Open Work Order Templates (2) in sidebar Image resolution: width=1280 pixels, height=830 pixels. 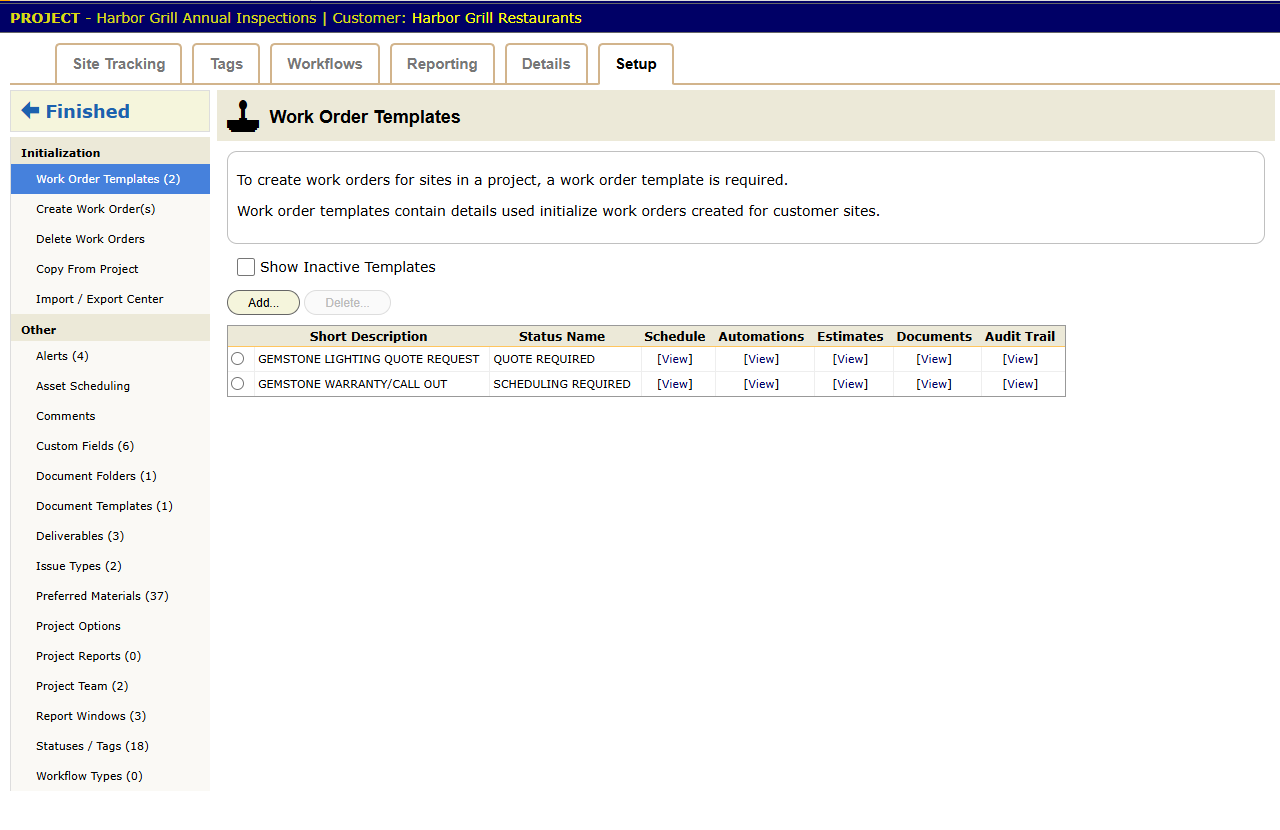click(x=110, y=179)
